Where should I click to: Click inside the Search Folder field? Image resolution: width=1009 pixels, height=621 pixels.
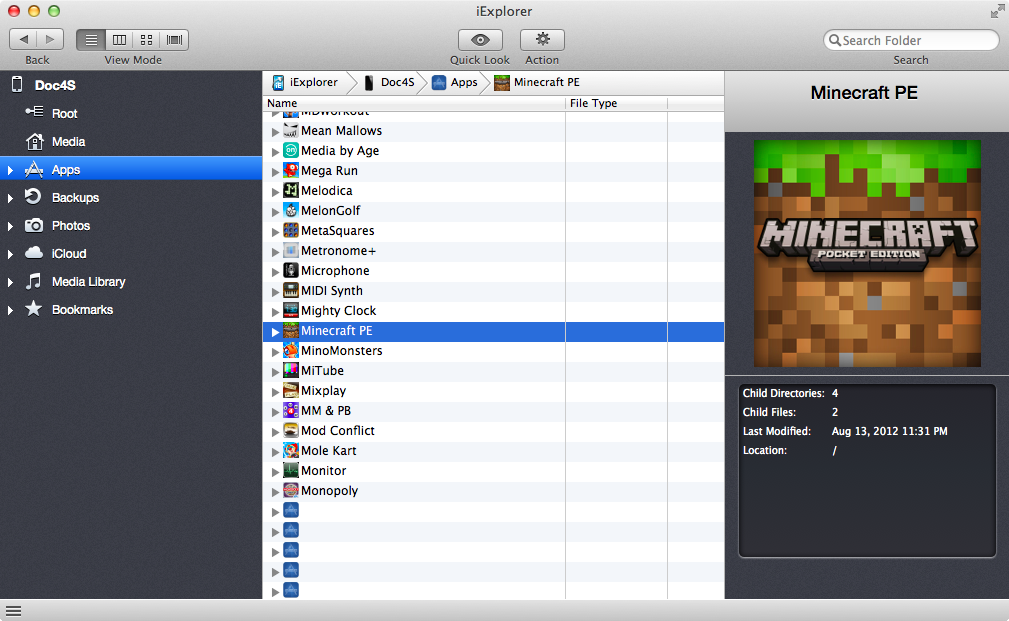916,40
